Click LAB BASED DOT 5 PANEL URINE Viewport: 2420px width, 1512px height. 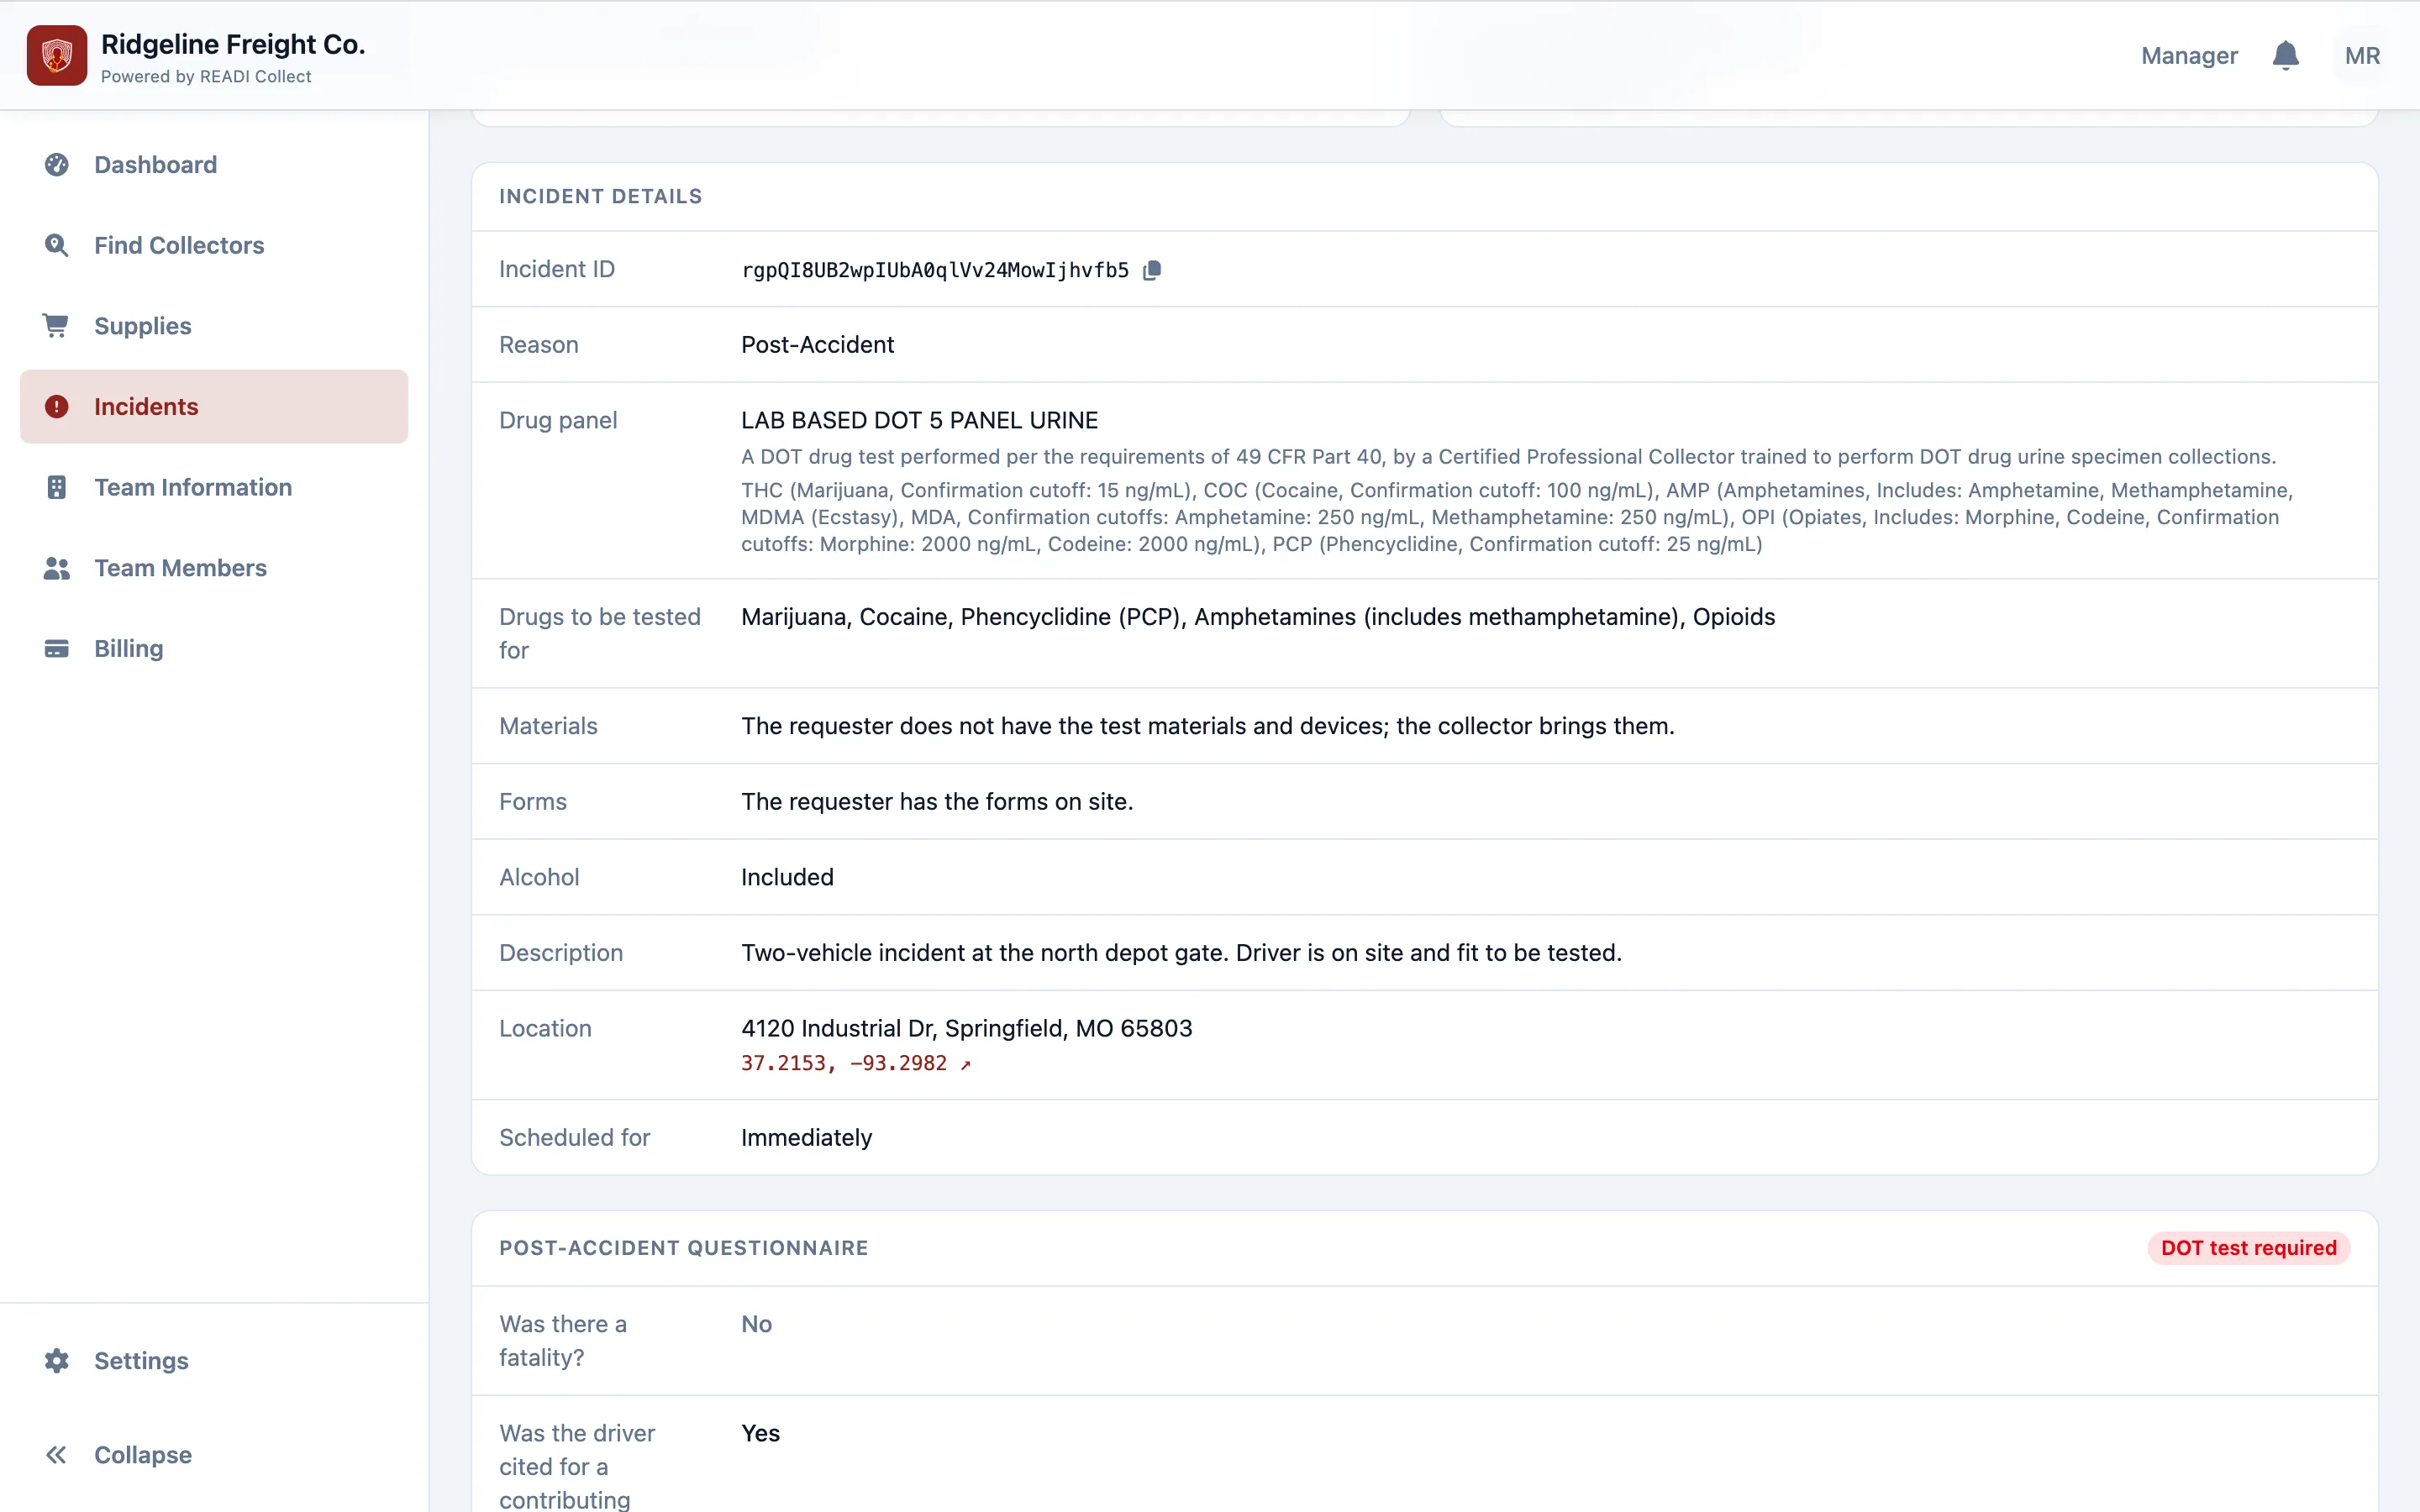point(919,420)
